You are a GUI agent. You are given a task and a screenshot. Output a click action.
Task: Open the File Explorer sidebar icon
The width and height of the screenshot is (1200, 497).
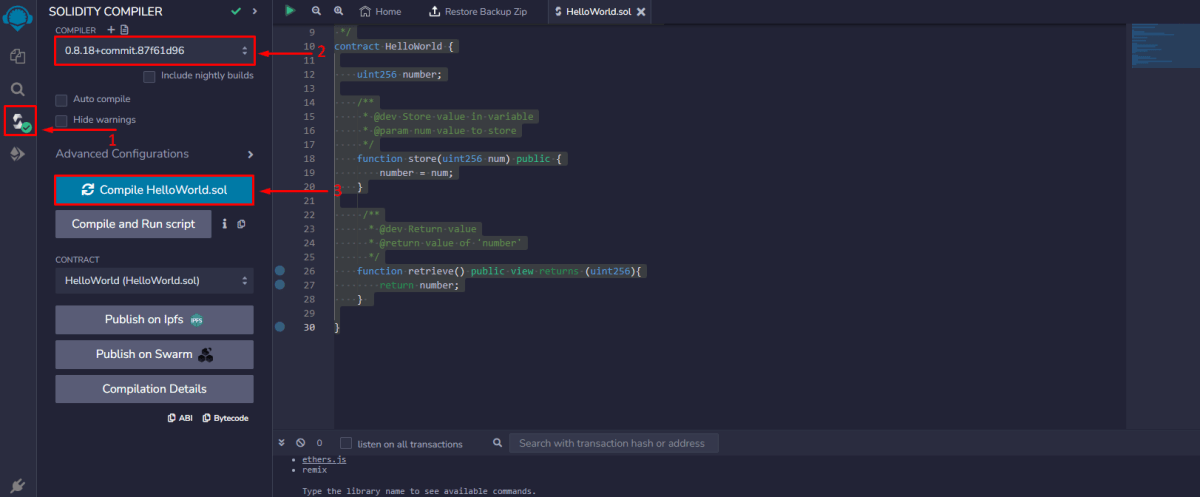(x=17, y=56)
